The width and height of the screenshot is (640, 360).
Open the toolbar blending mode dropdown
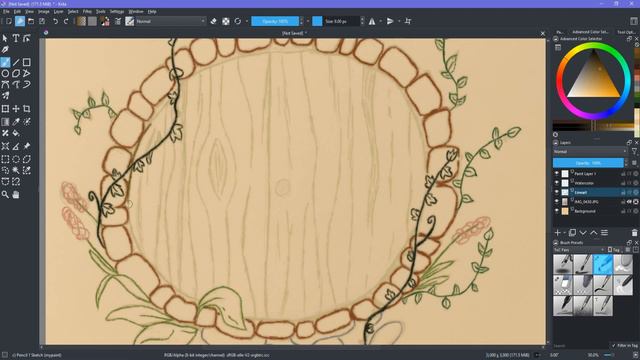[170, 21]
